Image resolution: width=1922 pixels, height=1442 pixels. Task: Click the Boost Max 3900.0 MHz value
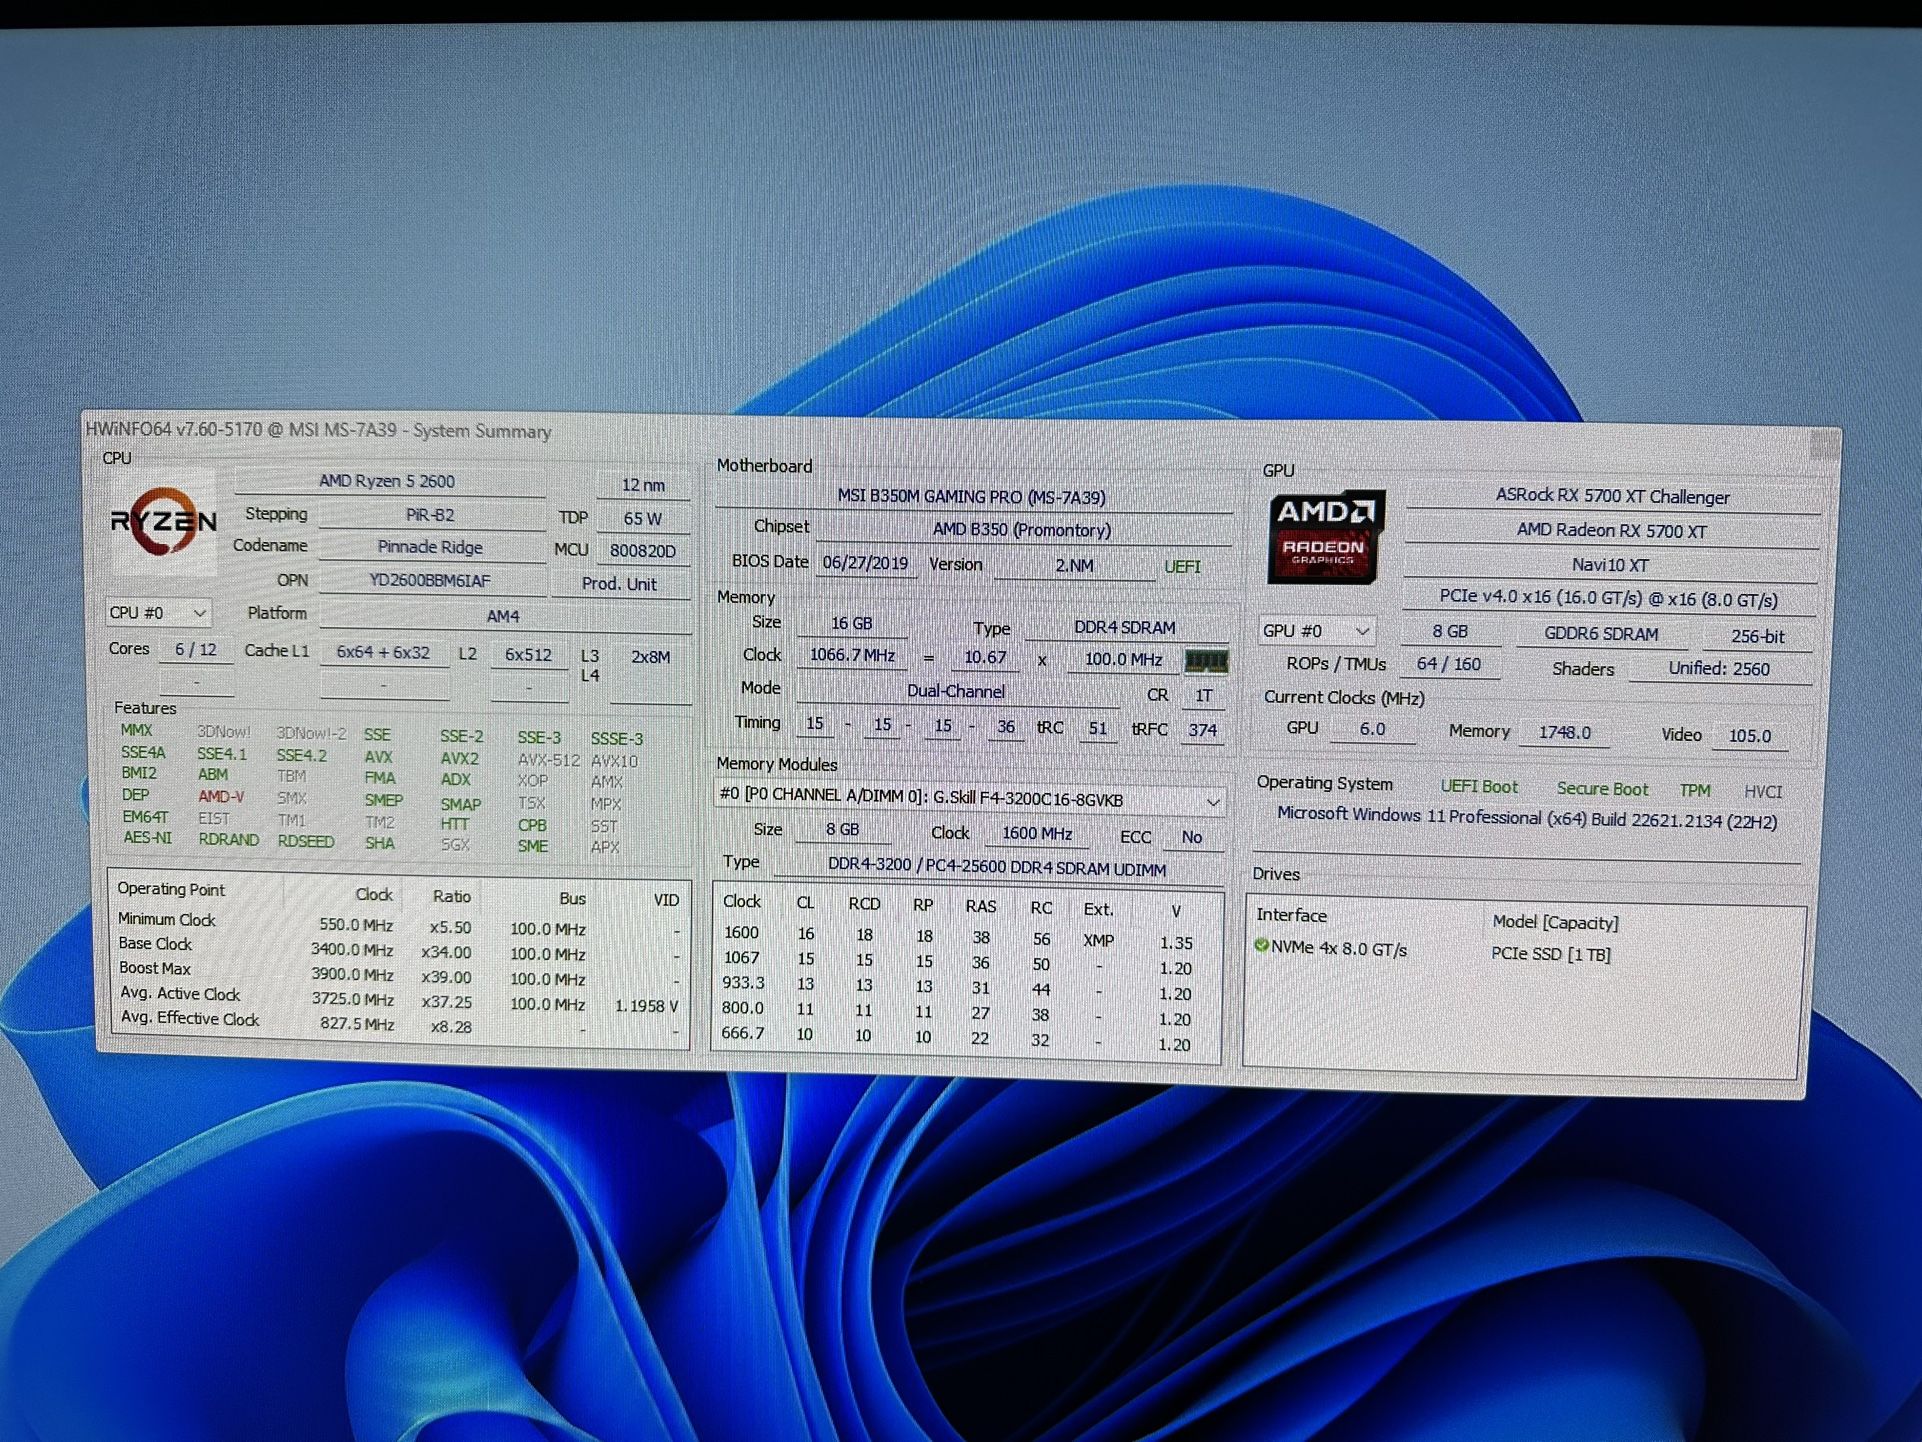point(351,975)
